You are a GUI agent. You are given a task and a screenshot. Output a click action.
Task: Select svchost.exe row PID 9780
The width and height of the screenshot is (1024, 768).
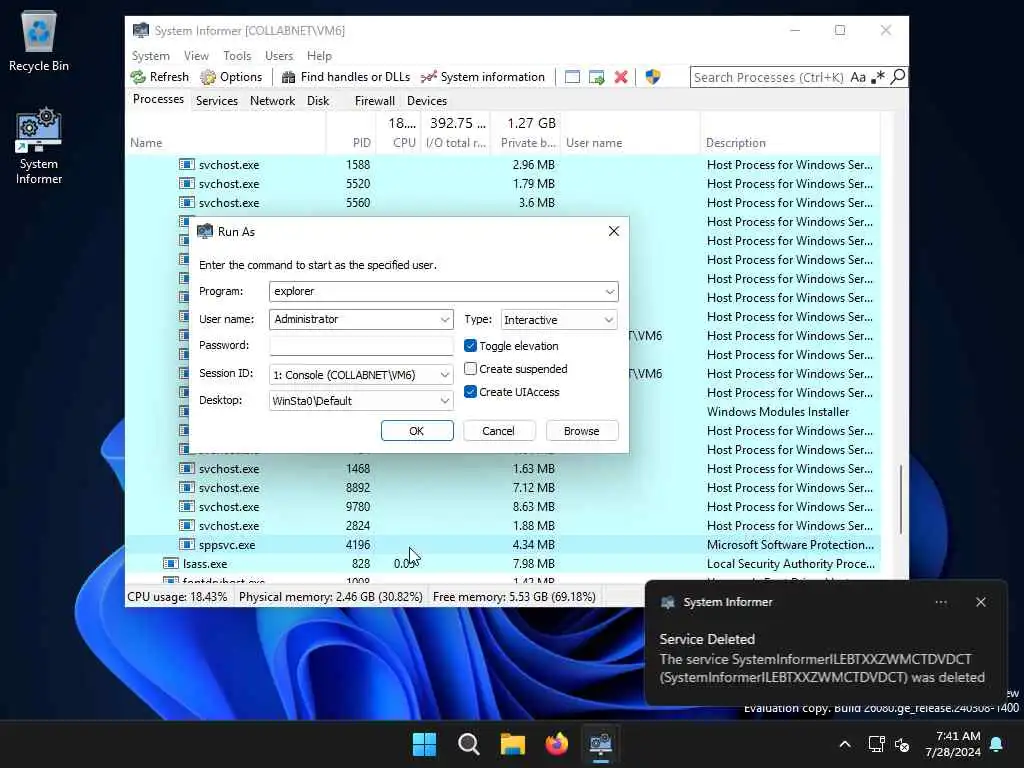coord(502,507)
